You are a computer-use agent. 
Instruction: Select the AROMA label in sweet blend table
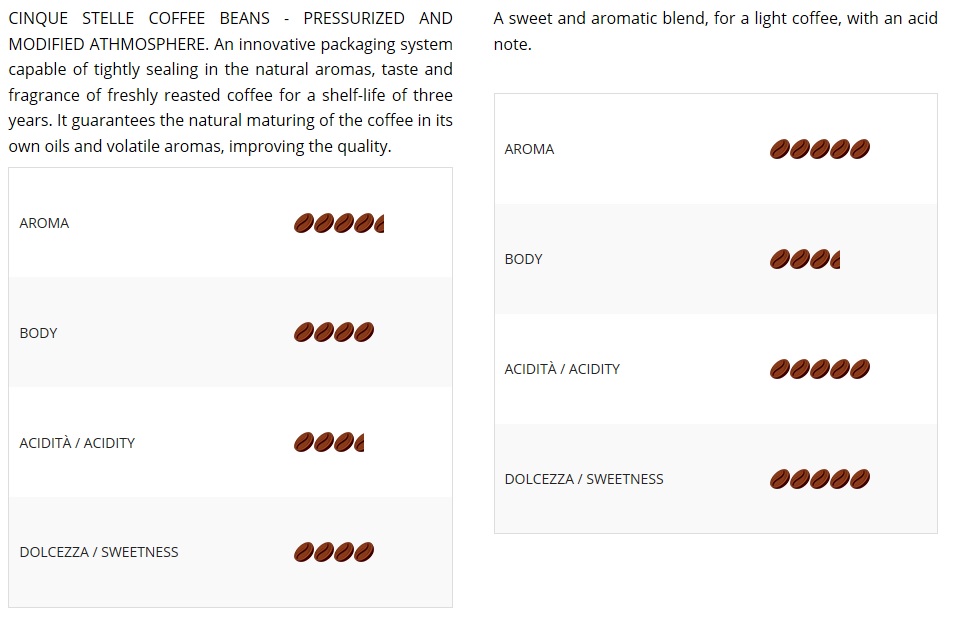tap(529, 149)
